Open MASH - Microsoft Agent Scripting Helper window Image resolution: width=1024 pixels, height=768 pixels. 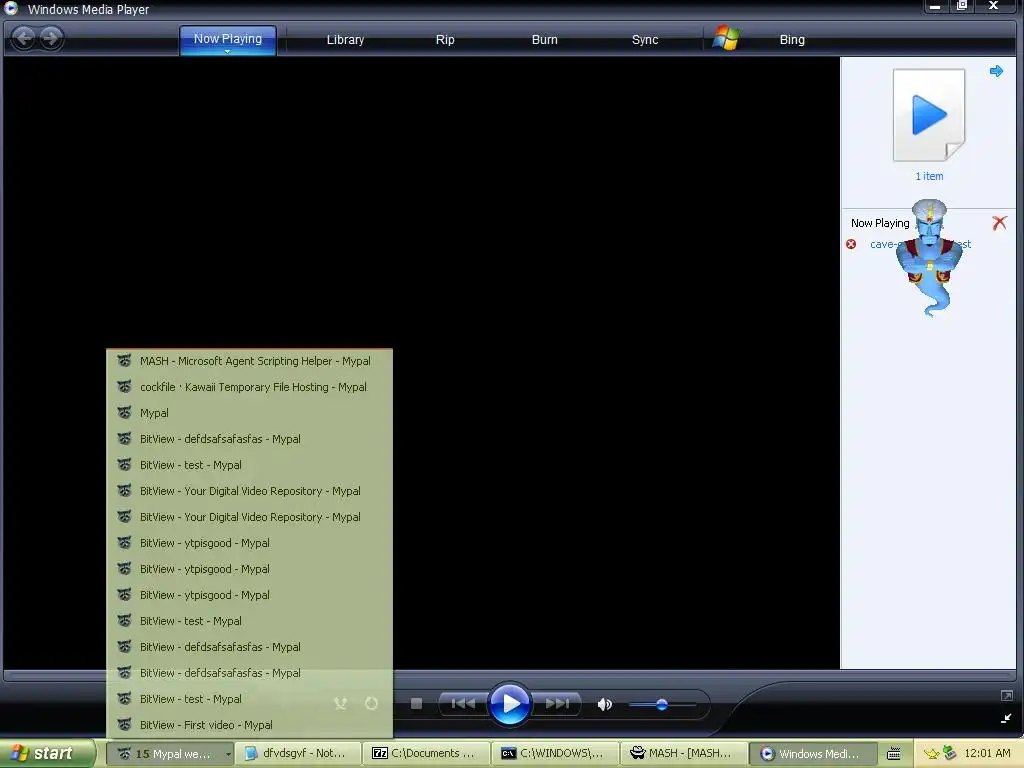tap(249, 361)
